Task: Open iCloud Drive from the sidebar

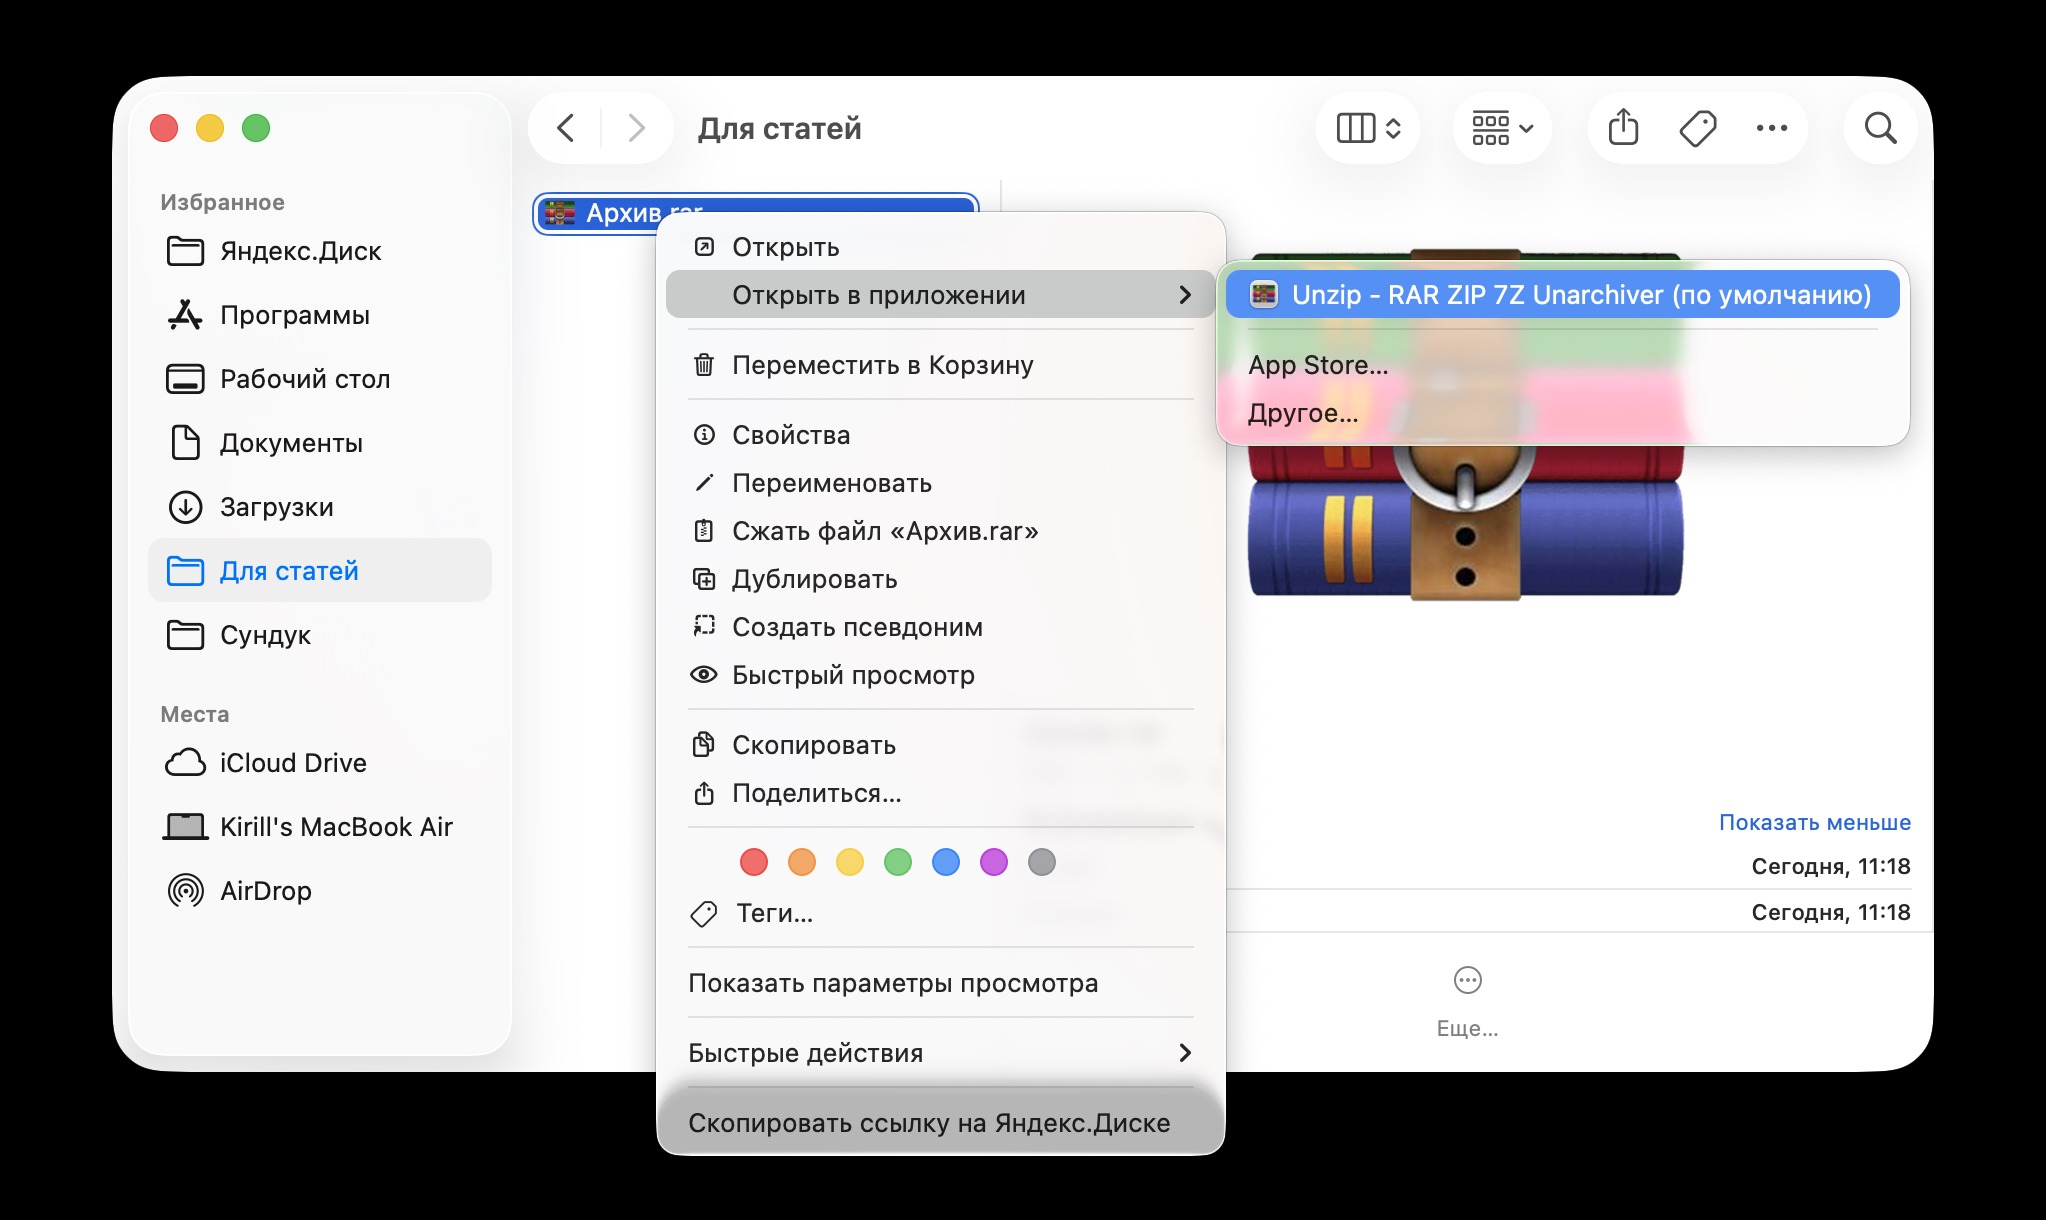Action: (x=293, y=763)
